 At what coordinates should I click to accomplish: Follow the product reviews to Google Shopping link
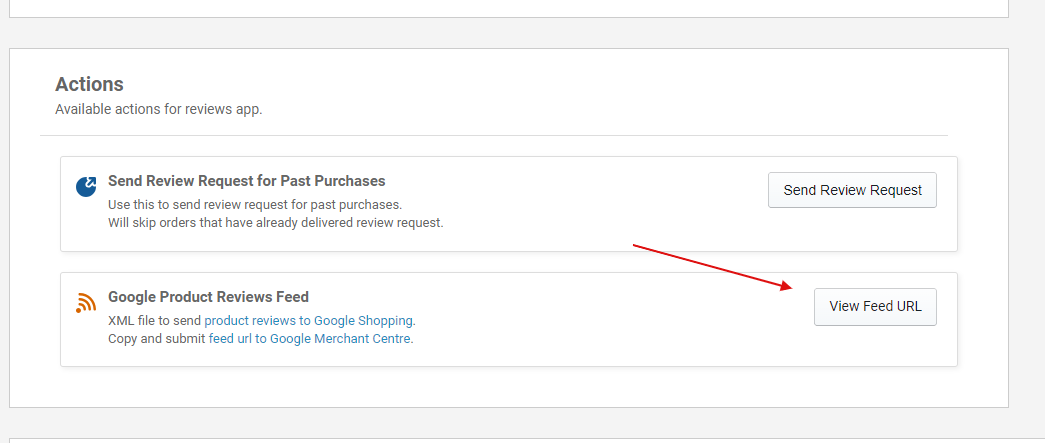309,321
